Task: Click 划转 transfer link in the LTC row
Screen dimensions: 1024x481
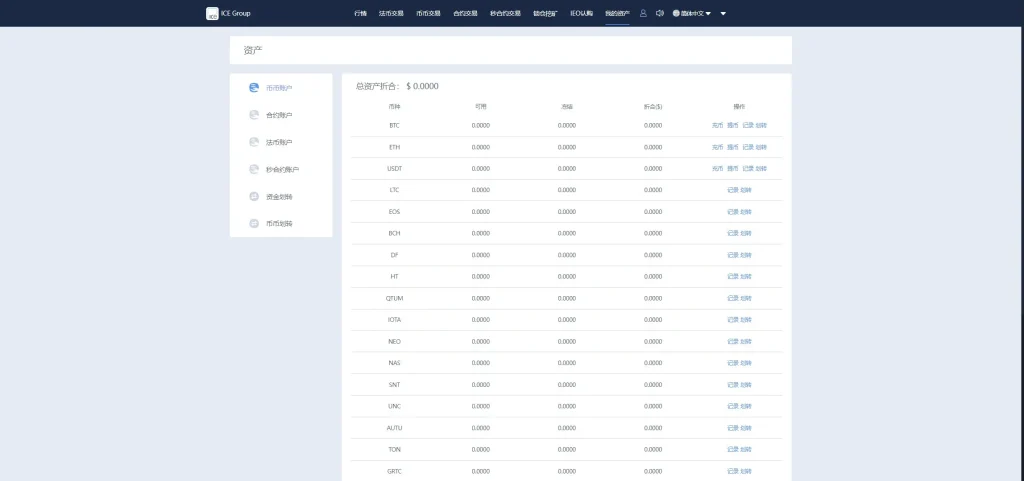Action: [746, 190]
